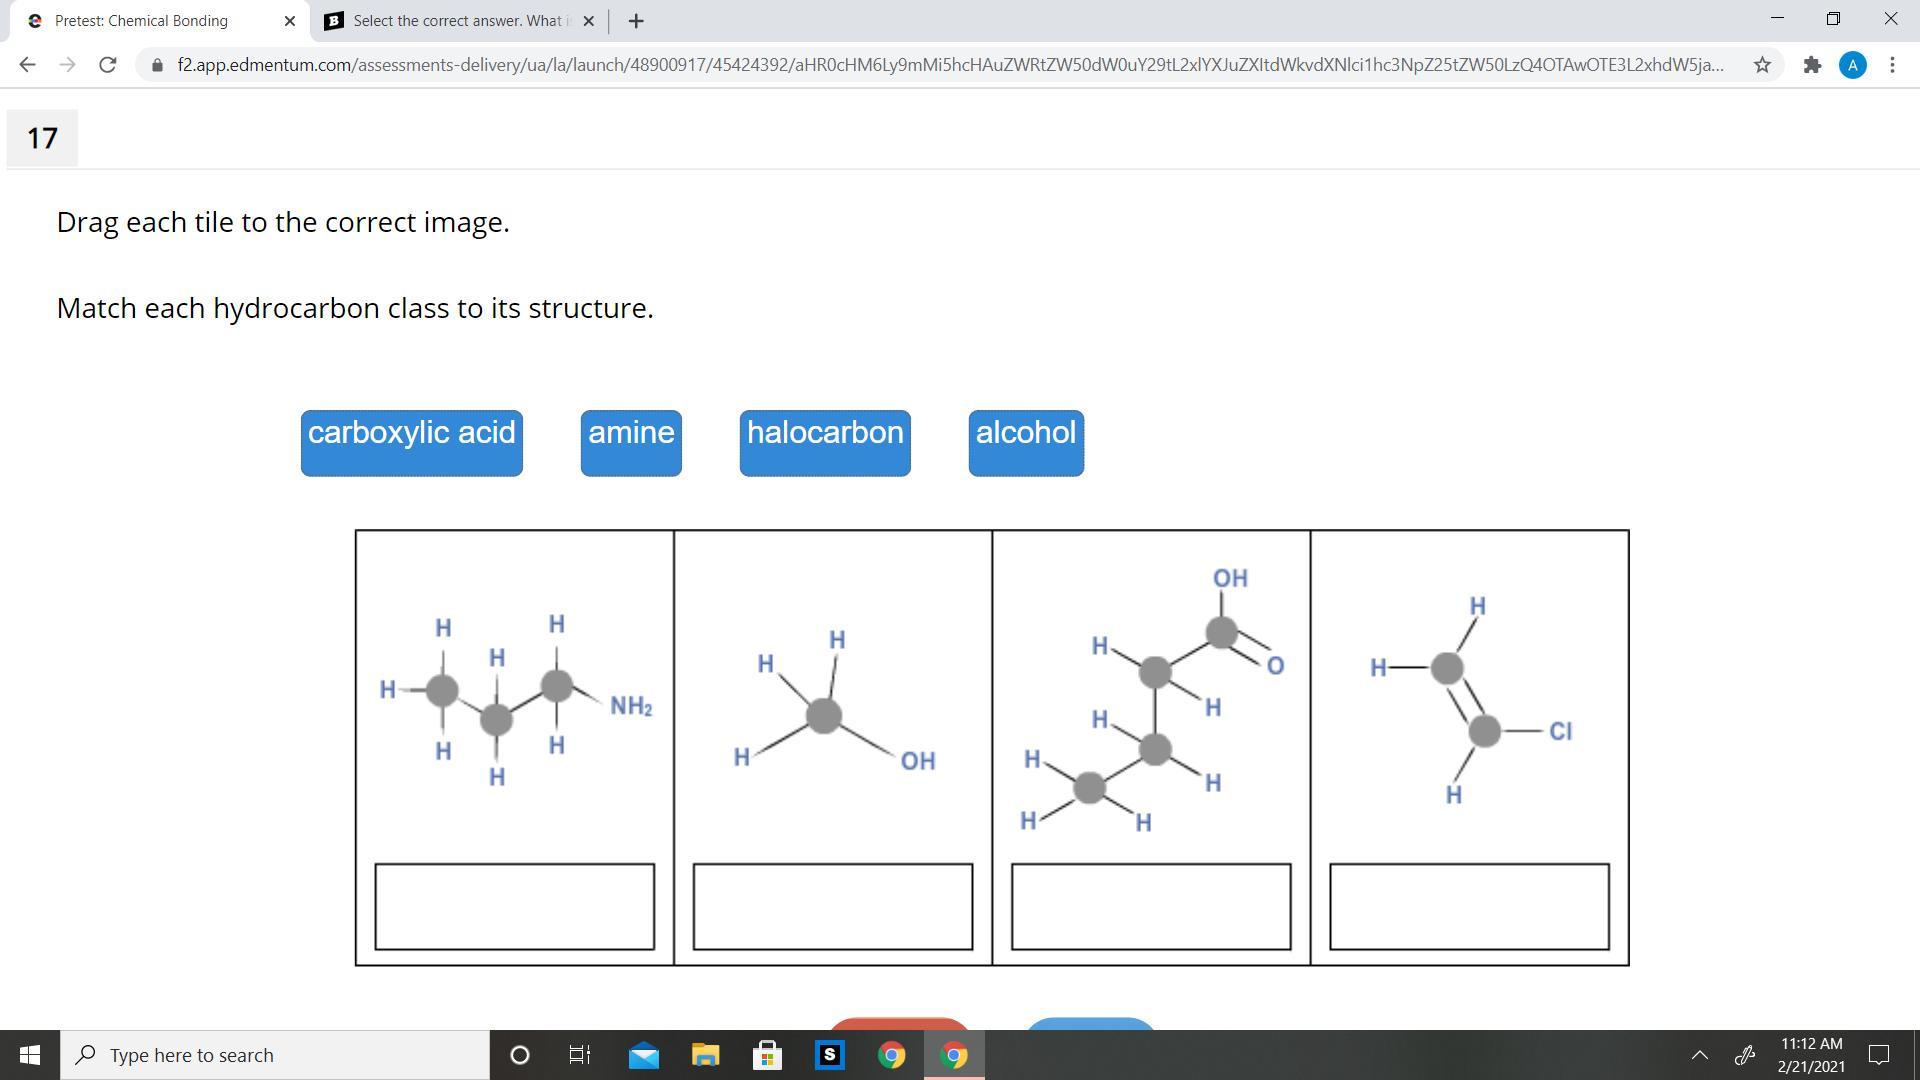Open the Chrome profile avatar
The width and height of the screenshot is (1920, 1080).
pos(1852,65)
